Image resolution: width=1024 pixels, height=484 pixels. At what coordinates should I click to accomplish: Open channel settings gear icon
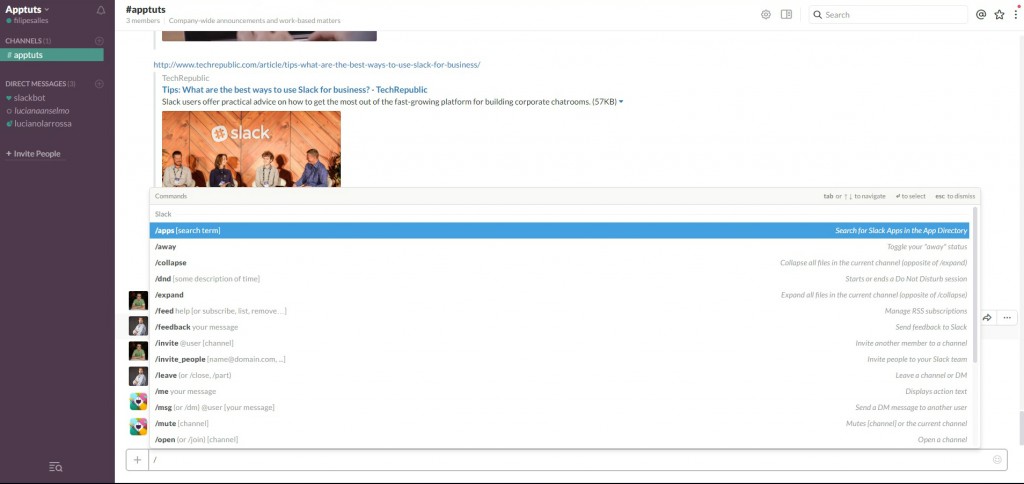(x=765, y=14)
